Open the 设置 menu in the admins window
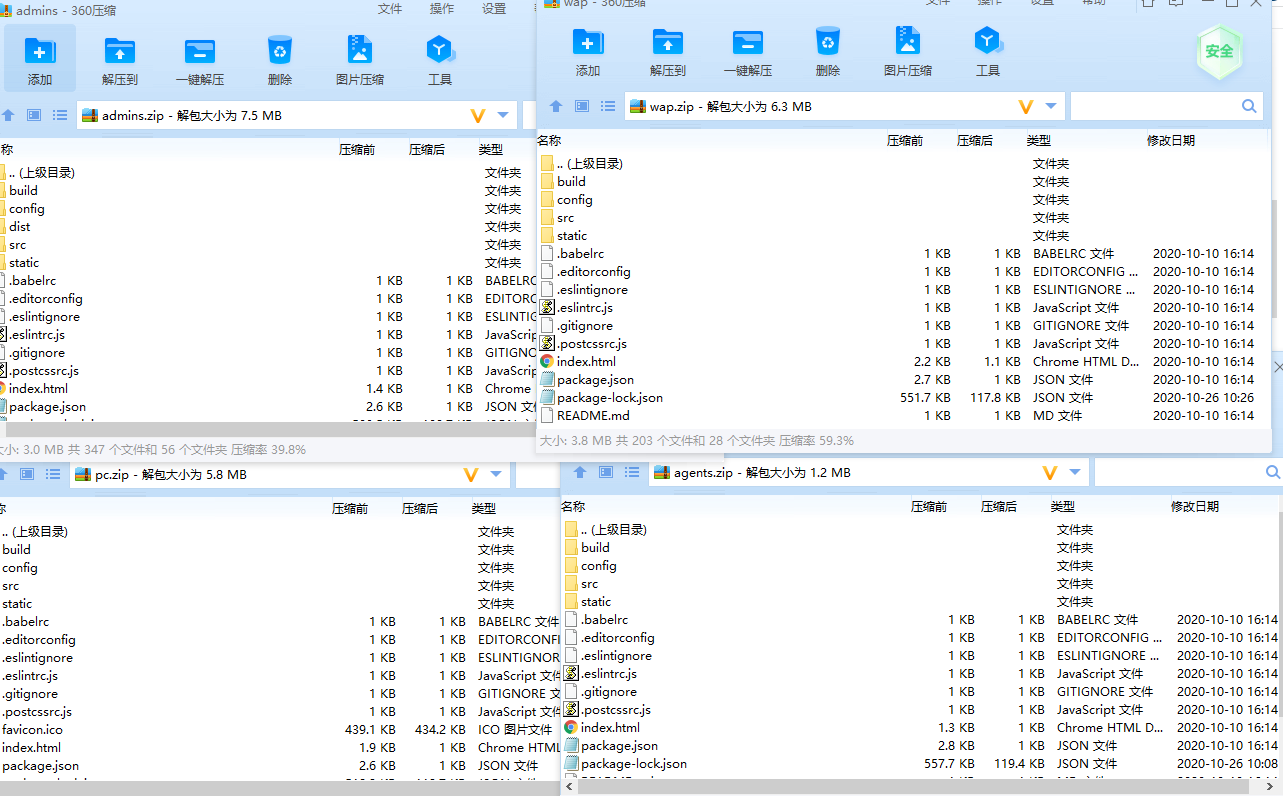This screenshot has width=1283, height=796. point(494,9)
